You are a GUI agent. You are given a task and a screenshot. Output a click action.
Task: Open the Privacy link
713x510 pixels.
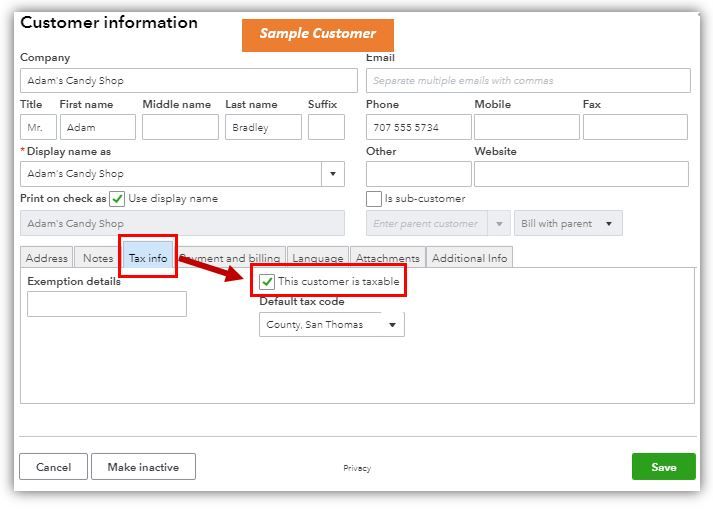tap(357, 468)
